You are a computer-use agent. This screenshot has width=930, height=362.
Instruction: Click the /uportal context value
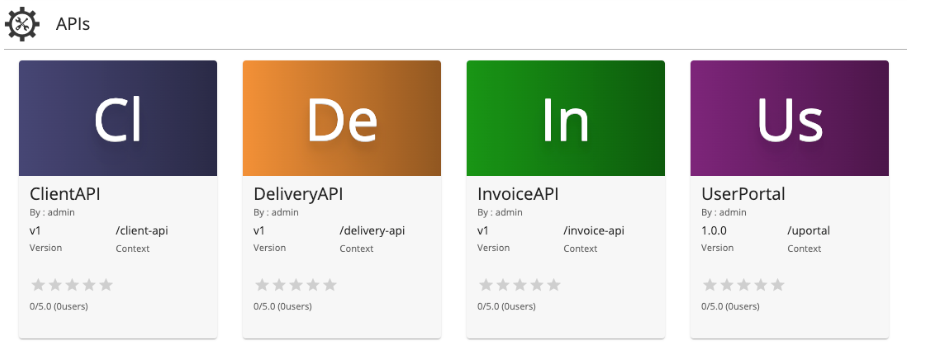(808, 231)
